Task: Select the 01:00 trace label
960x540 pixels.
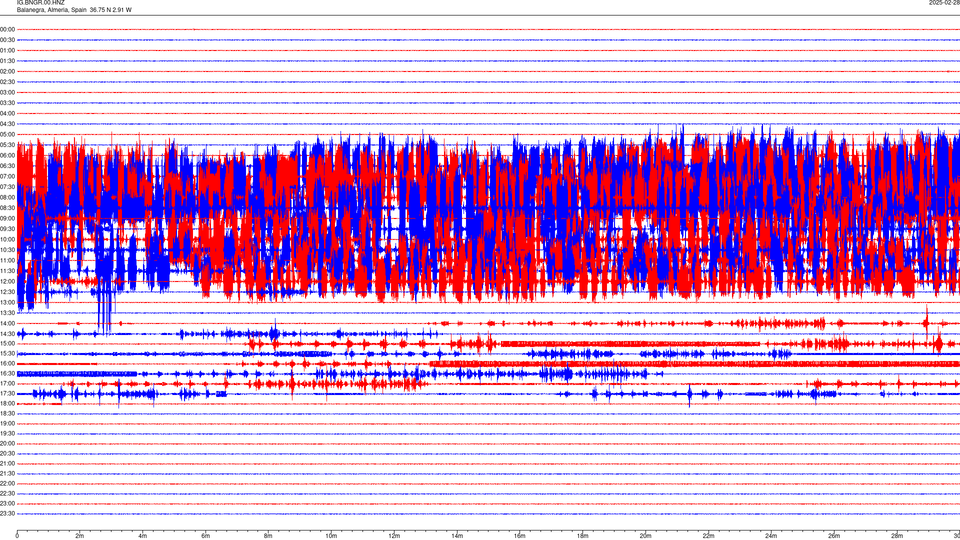Action: pos(7,50)
